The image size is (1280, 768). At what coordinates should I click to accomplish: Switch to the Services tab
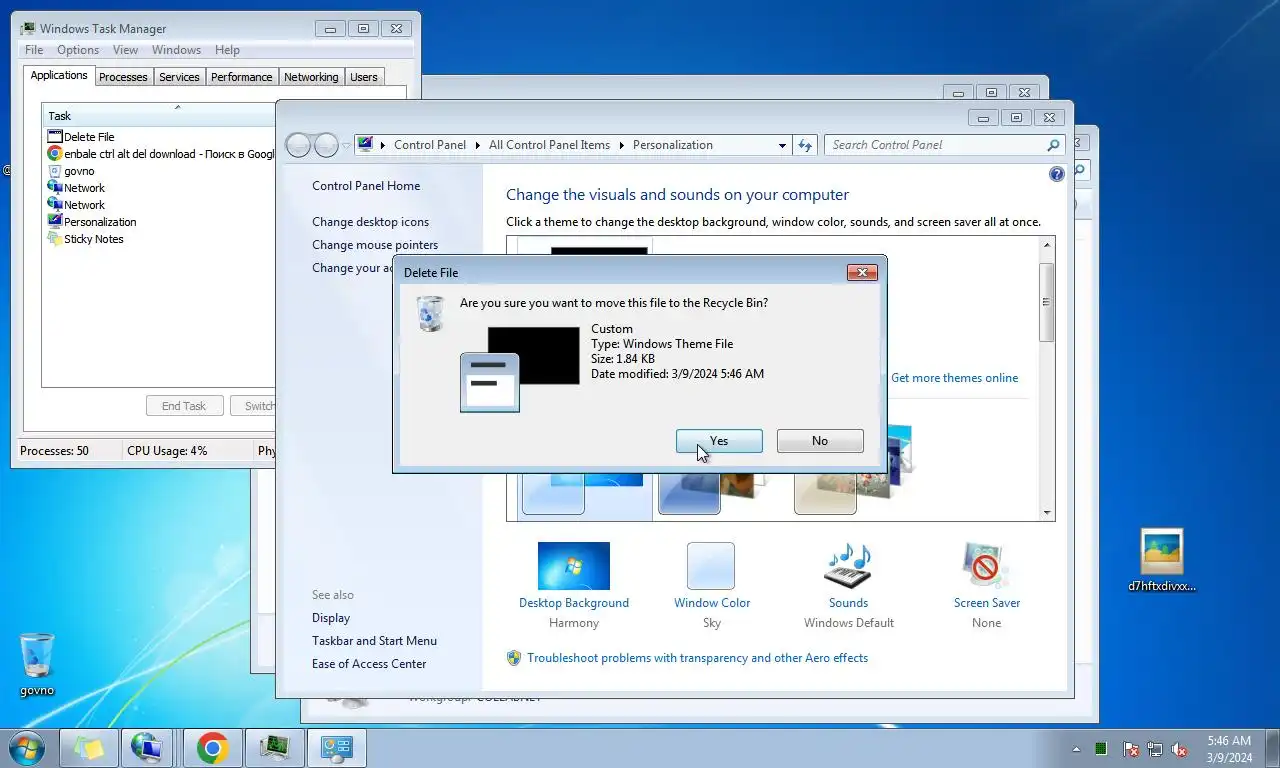[x=179, y=77]
